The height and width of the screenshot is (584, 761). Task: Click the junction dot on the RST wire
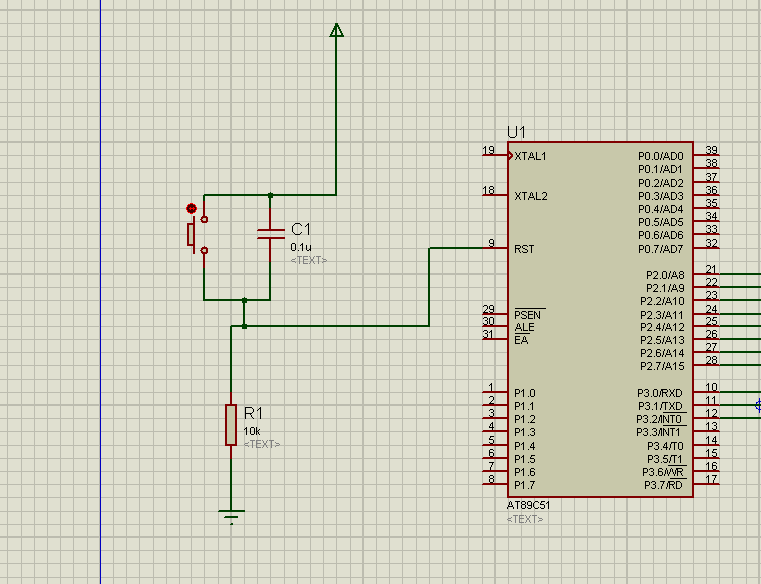pos(244,326)
